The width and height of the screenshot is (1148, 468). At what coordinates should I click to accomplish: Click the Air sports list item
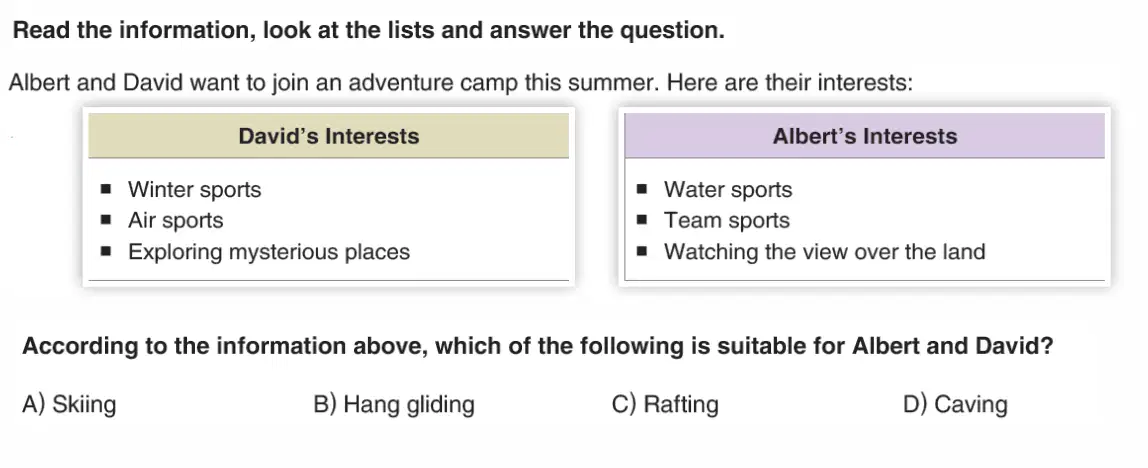(x=176, y=220)
